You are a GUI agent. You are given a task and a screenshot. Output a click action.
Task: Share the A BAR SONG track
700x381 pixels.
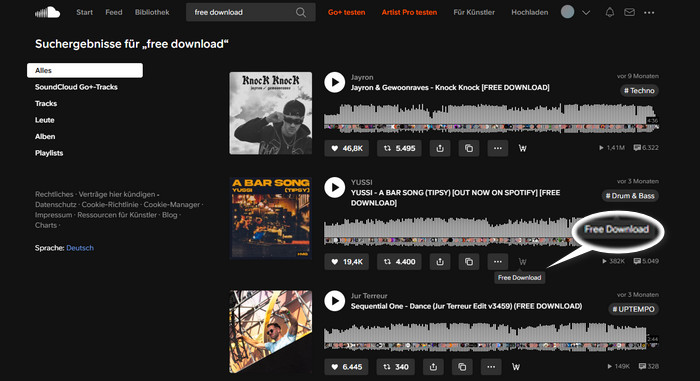click(440, 262)
